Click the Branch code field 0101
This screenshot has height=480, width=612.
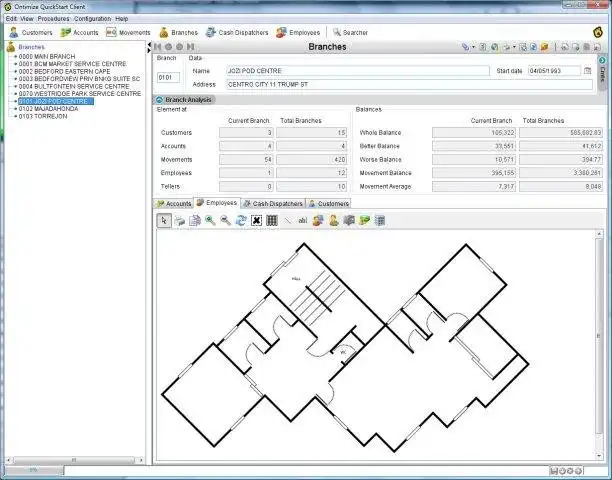click(168, 77)
